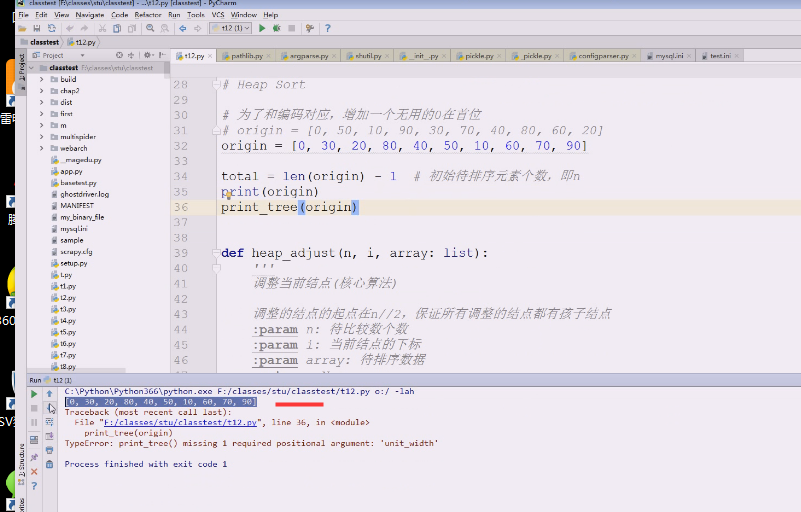
Task: Open Navigate menu
Action: [89, 15]
